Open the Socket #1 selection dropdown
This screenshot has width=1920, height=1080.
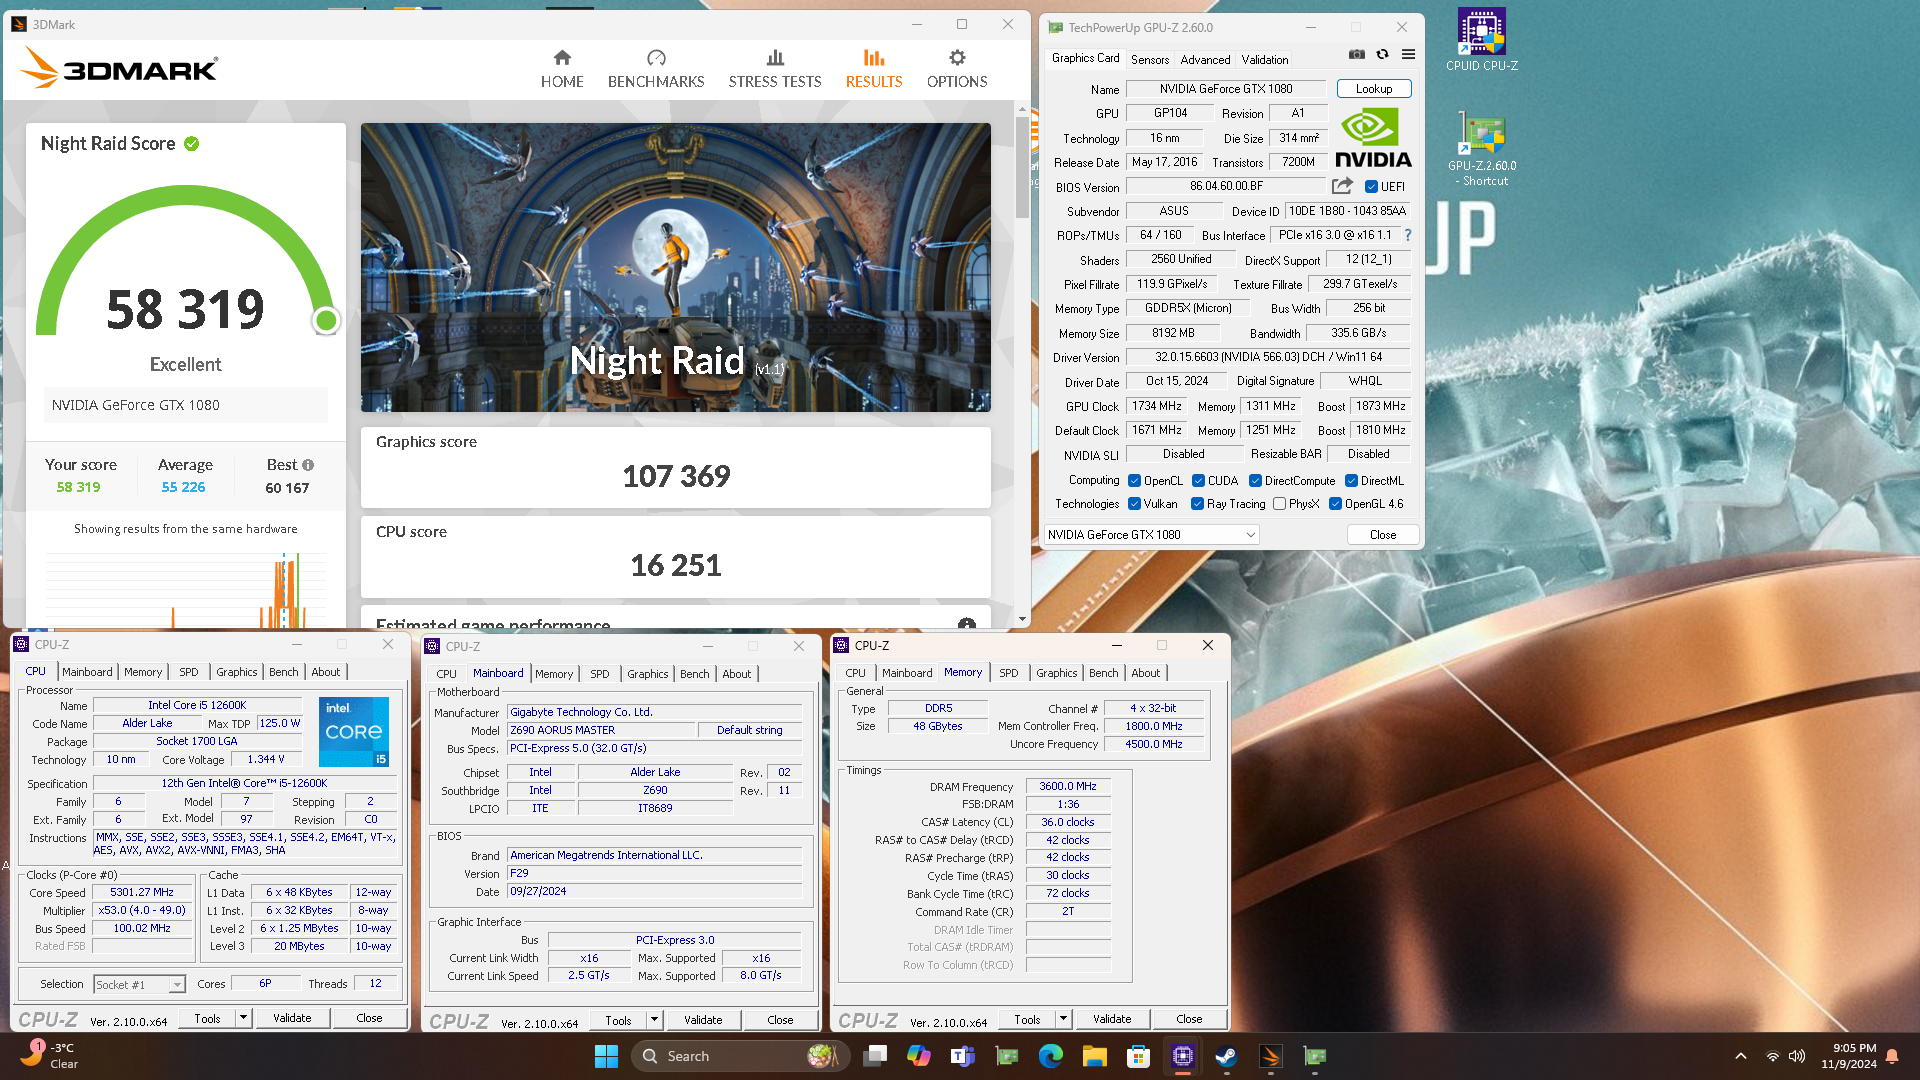pyautogui.click(x=139, y=984)
